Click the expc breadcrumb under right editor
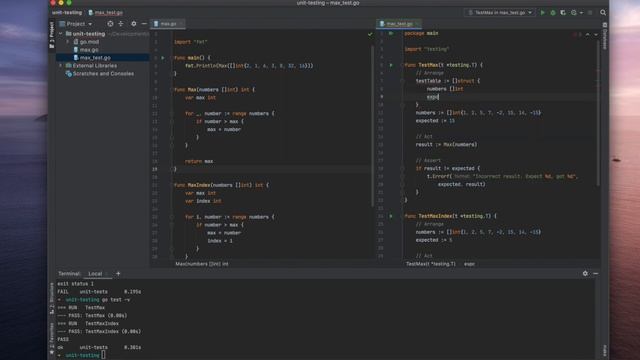This screenshot has width=640, height=360. click(x=469, y=264)
